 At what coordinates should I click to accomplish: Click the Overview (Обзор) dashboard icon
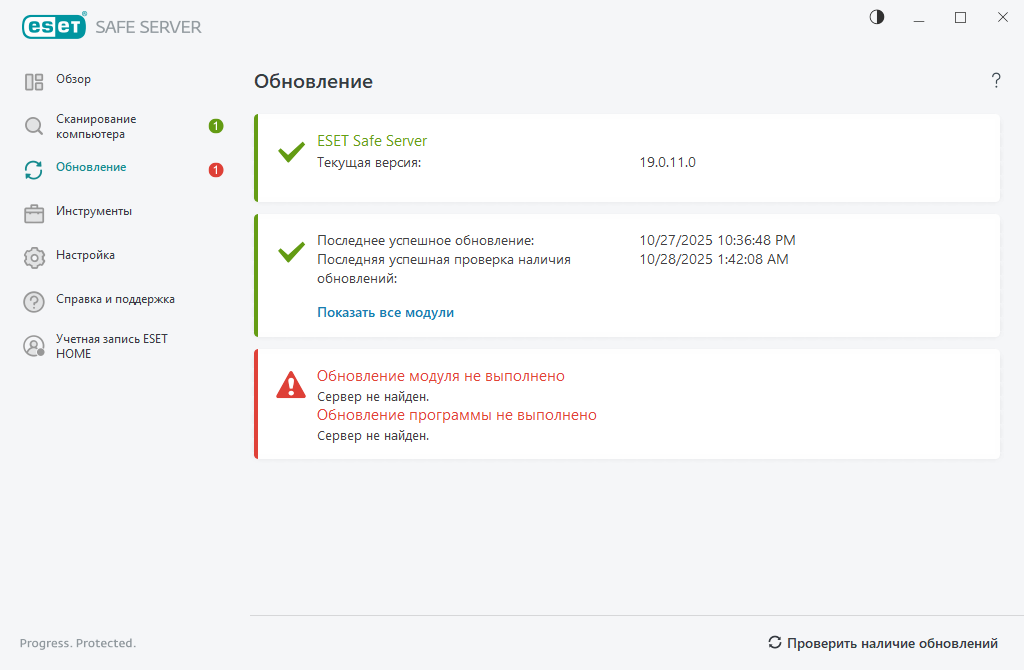coord(34,82)
